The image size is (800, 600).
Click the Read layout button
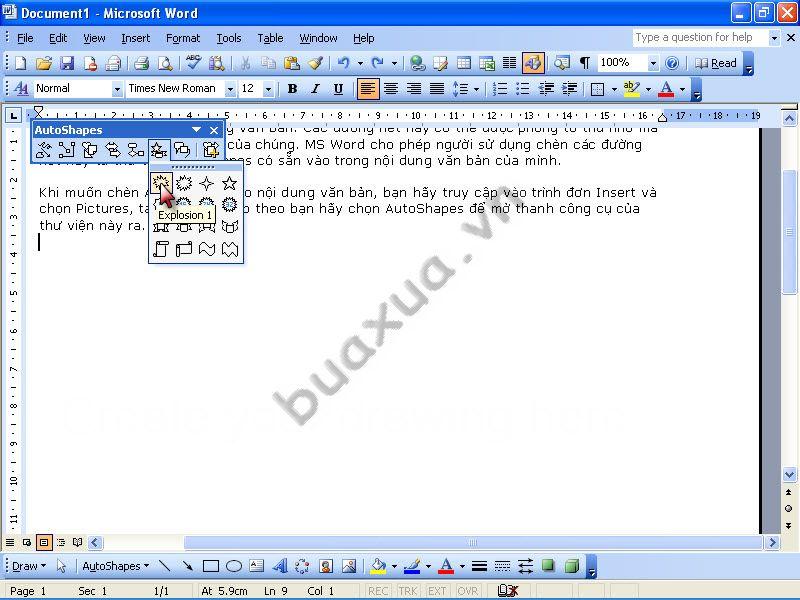click(x=716, y=63)
